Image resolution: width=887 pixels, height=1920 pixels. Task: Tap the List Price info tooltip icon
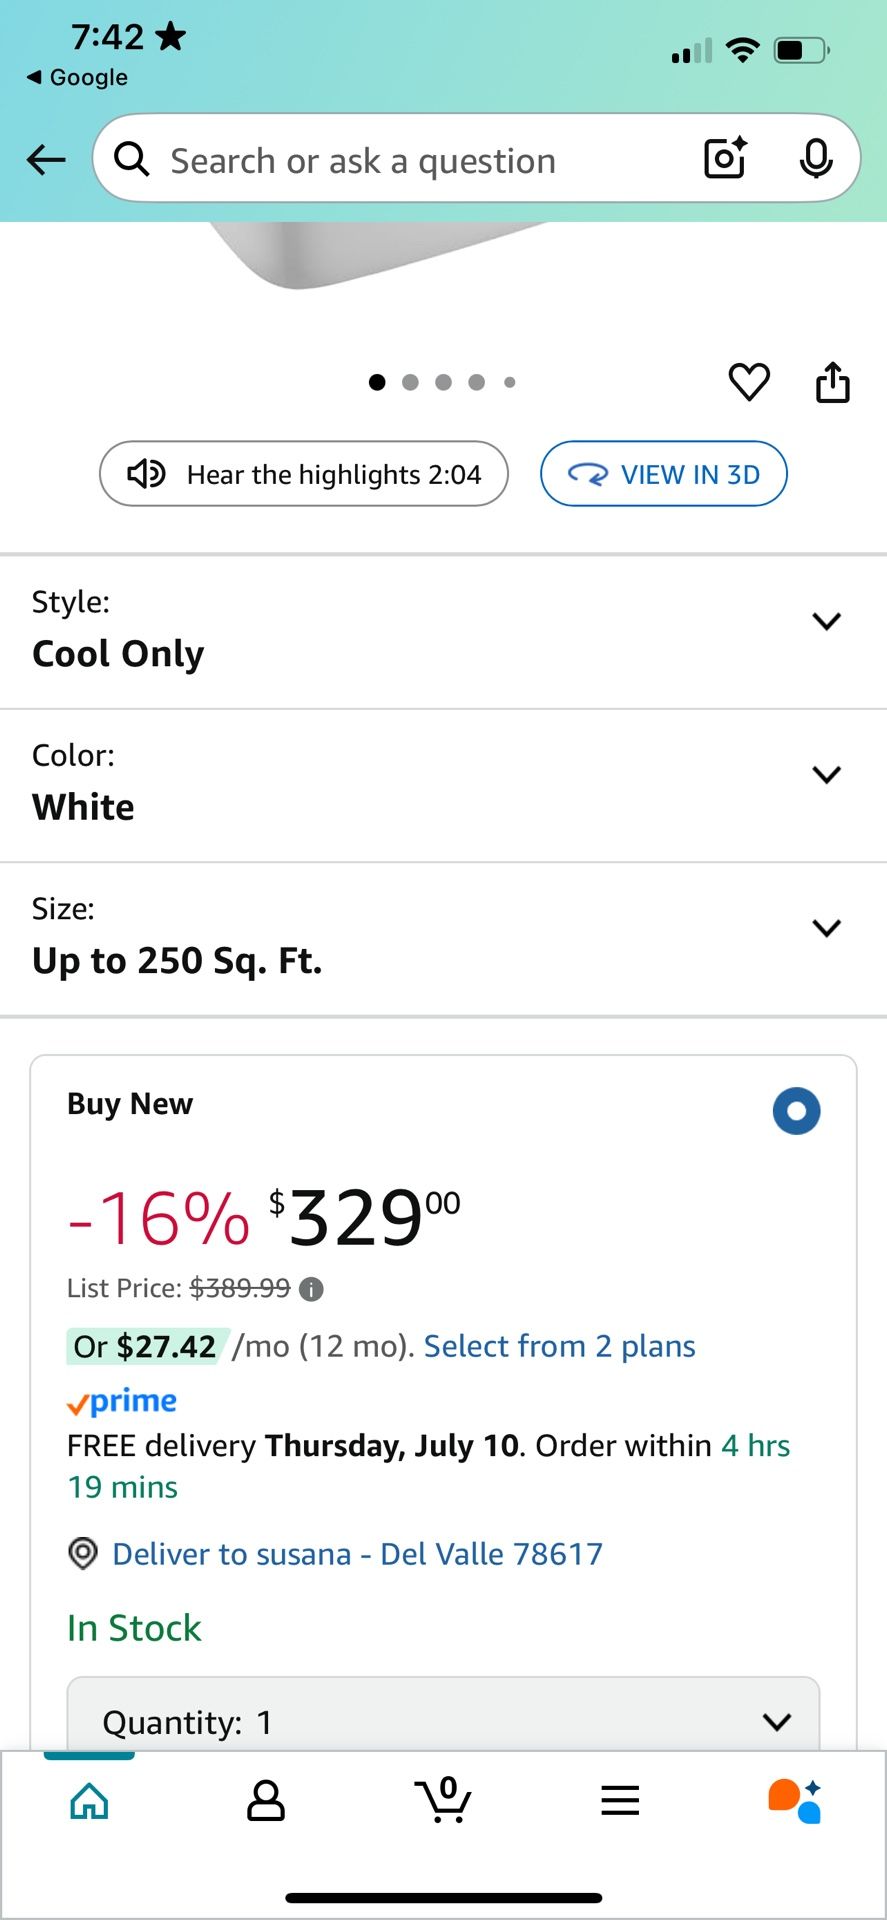(x=310, y=1288)
